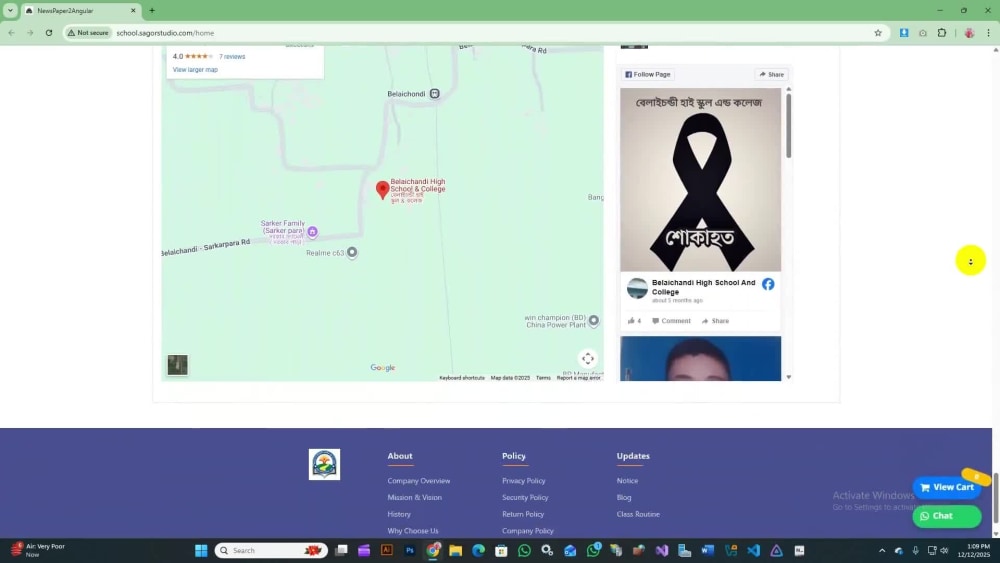The image size is (1000, 563).
Task: Open the Chrome profile avatar
Action: click(x=969, y=33)
